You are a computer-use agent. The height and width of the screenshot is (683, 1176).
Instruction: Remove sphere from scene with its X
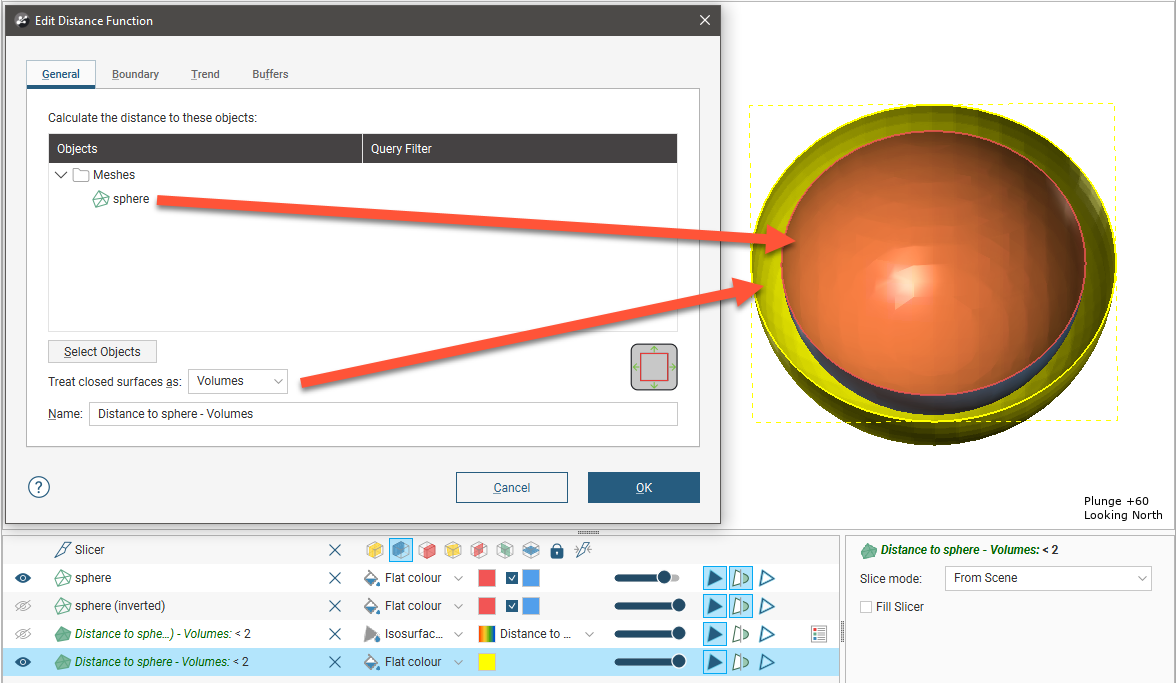[x=334, y=578]
